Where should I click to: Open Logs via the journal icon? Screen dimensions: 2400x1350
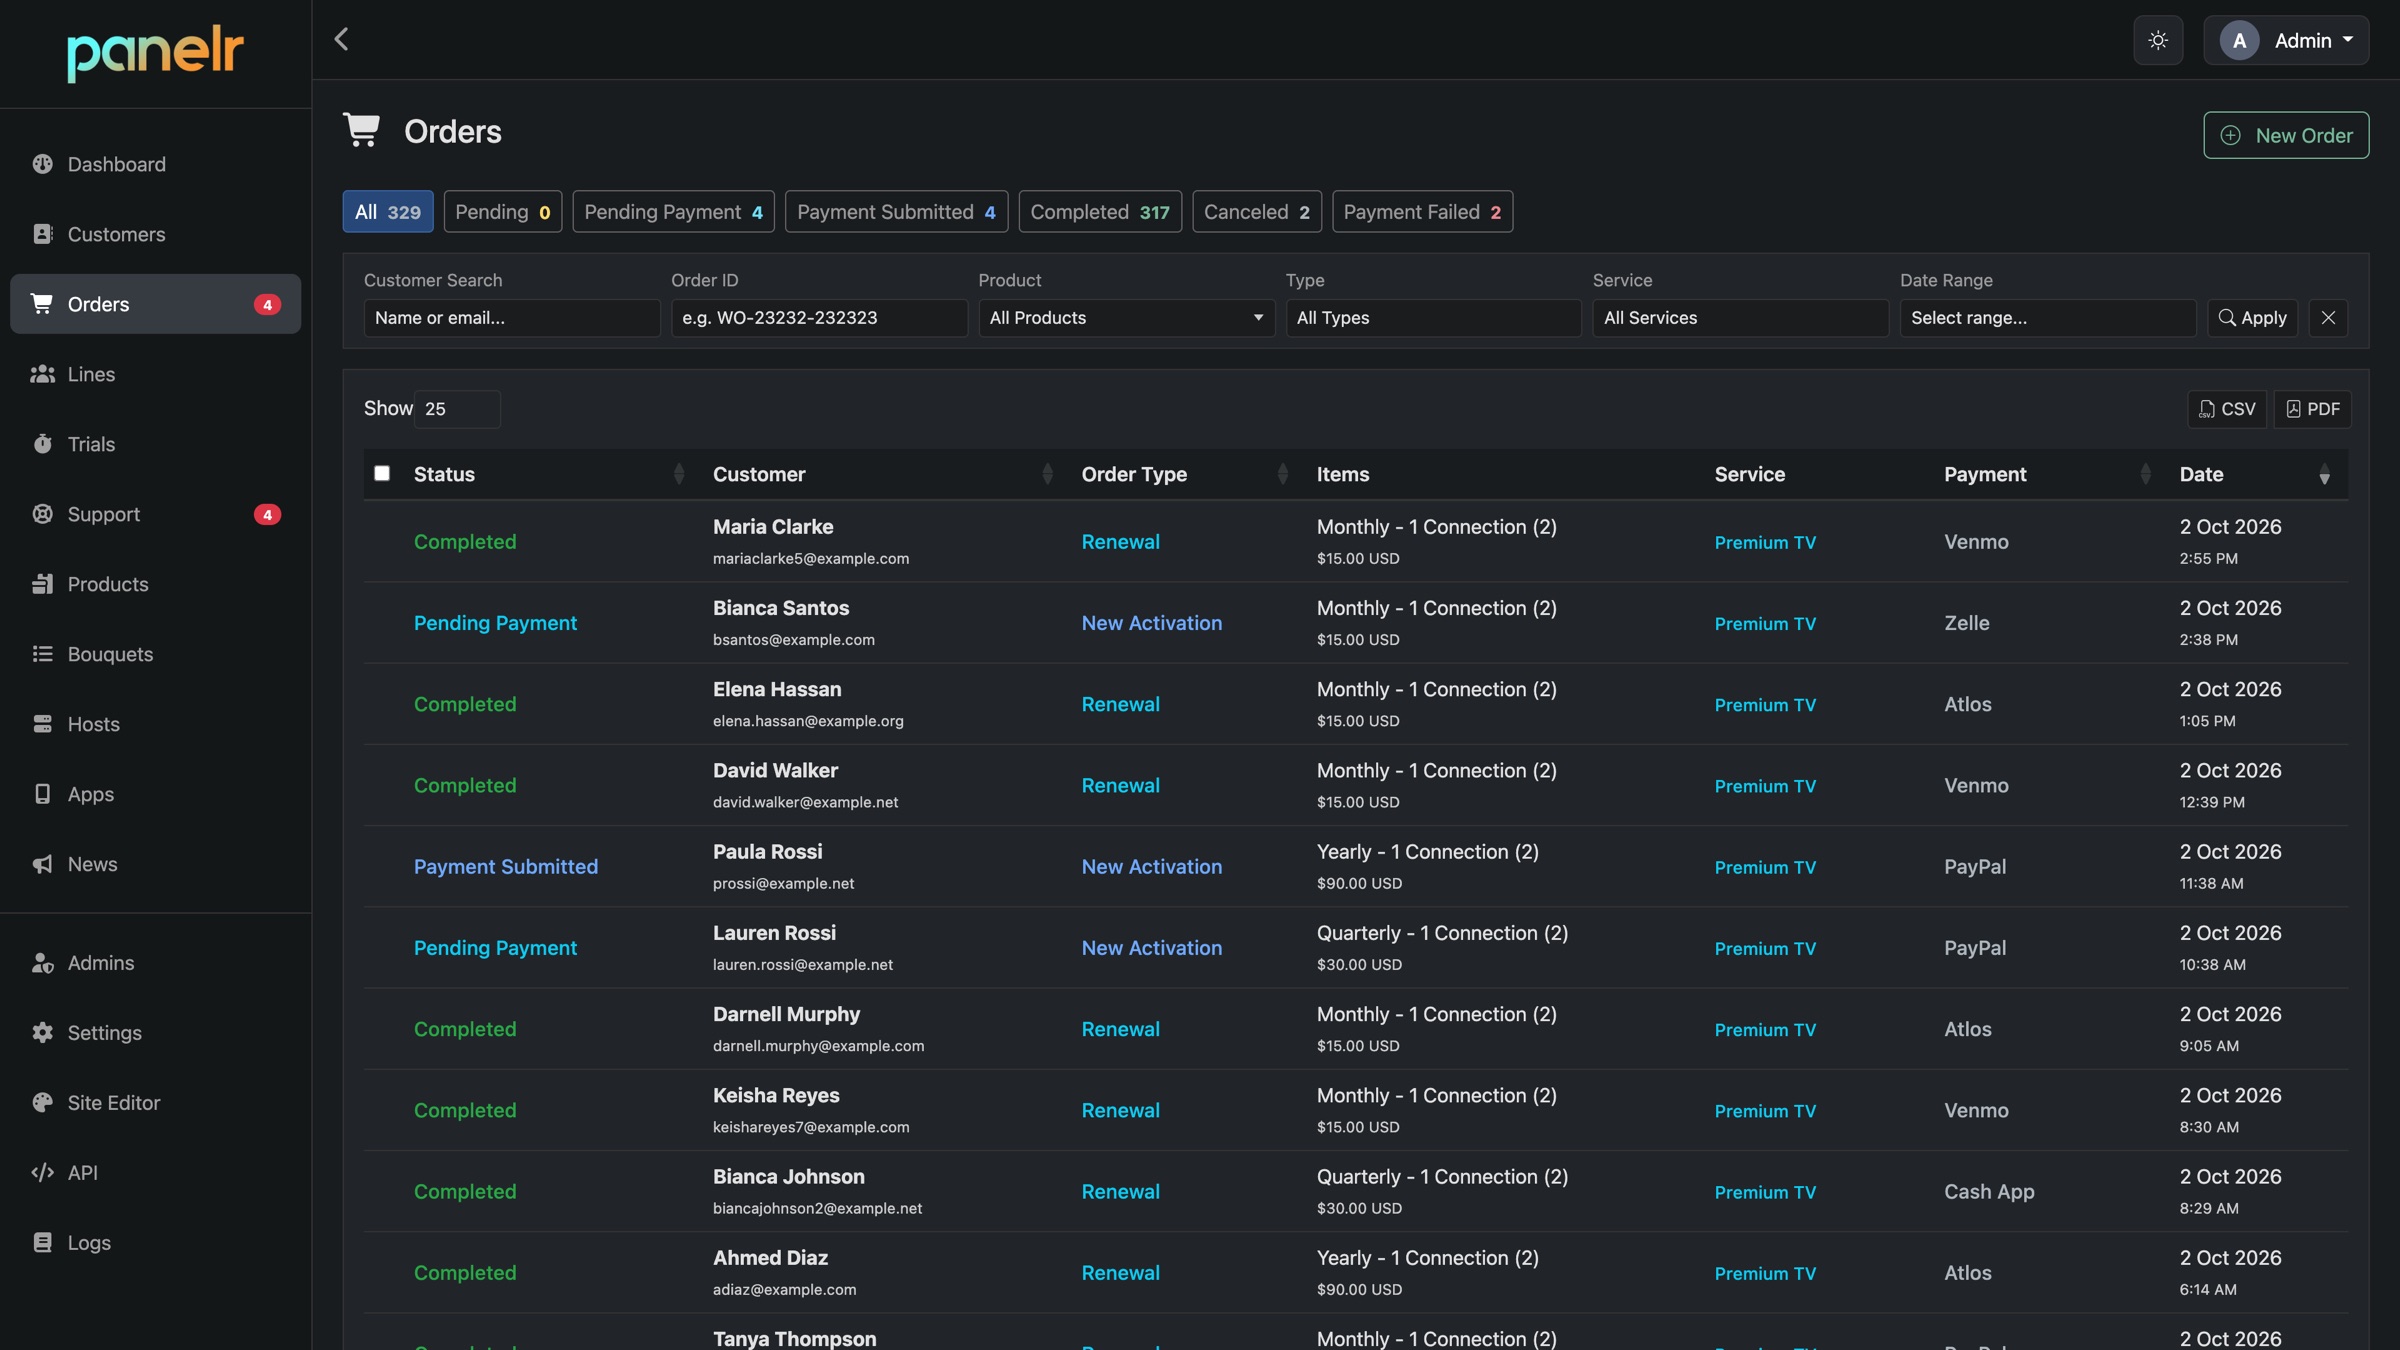pyautogui.click(x=42, y=1243)
